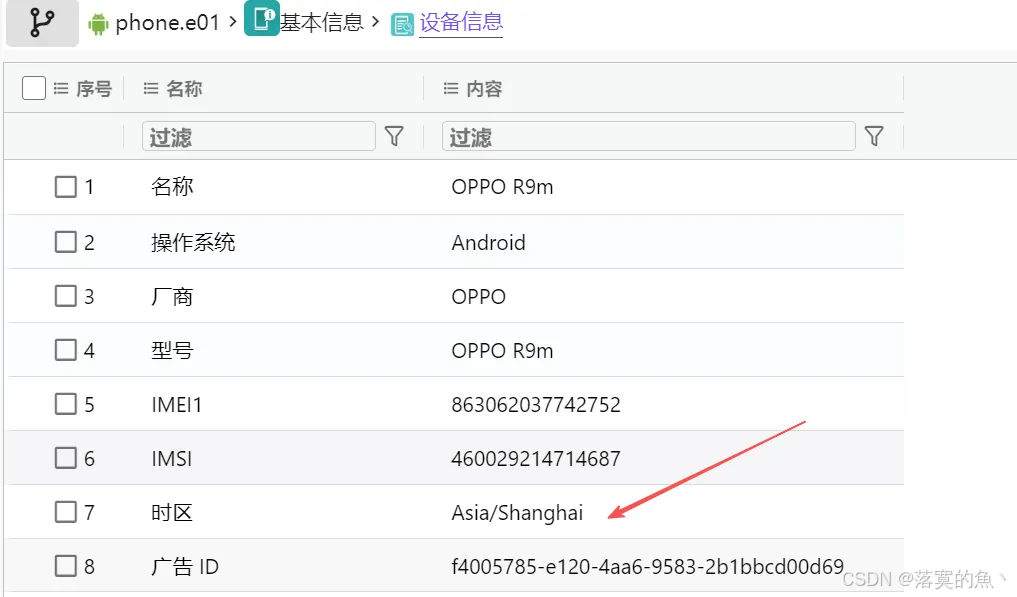Click the branch tree icon button
This screenshot has width=1017, height=597.
click(42, 23)
